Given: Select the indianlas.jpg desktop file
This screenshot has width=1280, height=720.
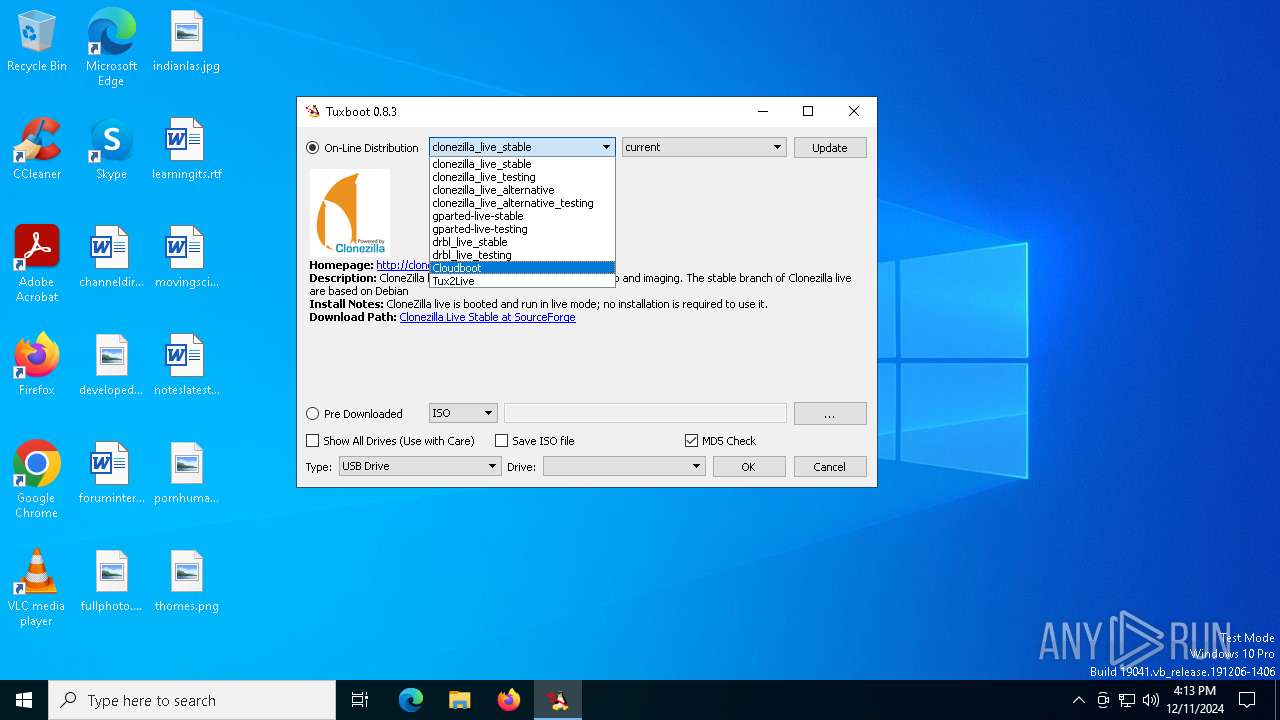Looking at the screenshot, I should [186, 42].
